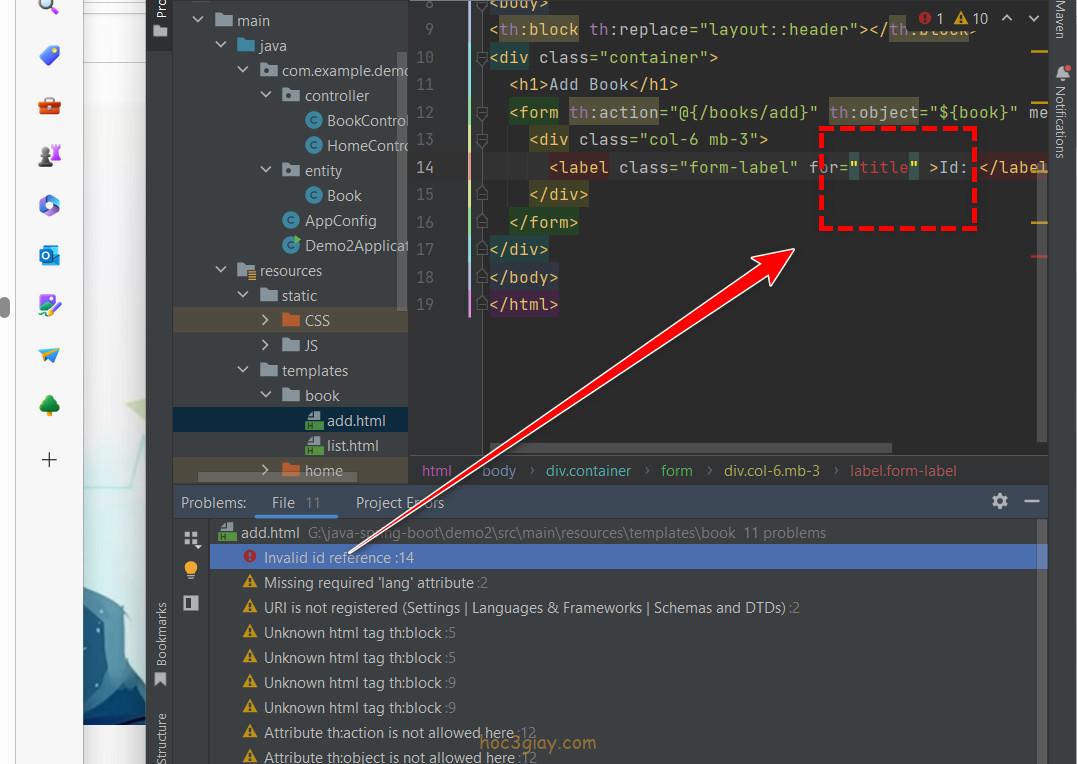
Task: Go to next highlighted error arrow
Action: point(1033,18)
